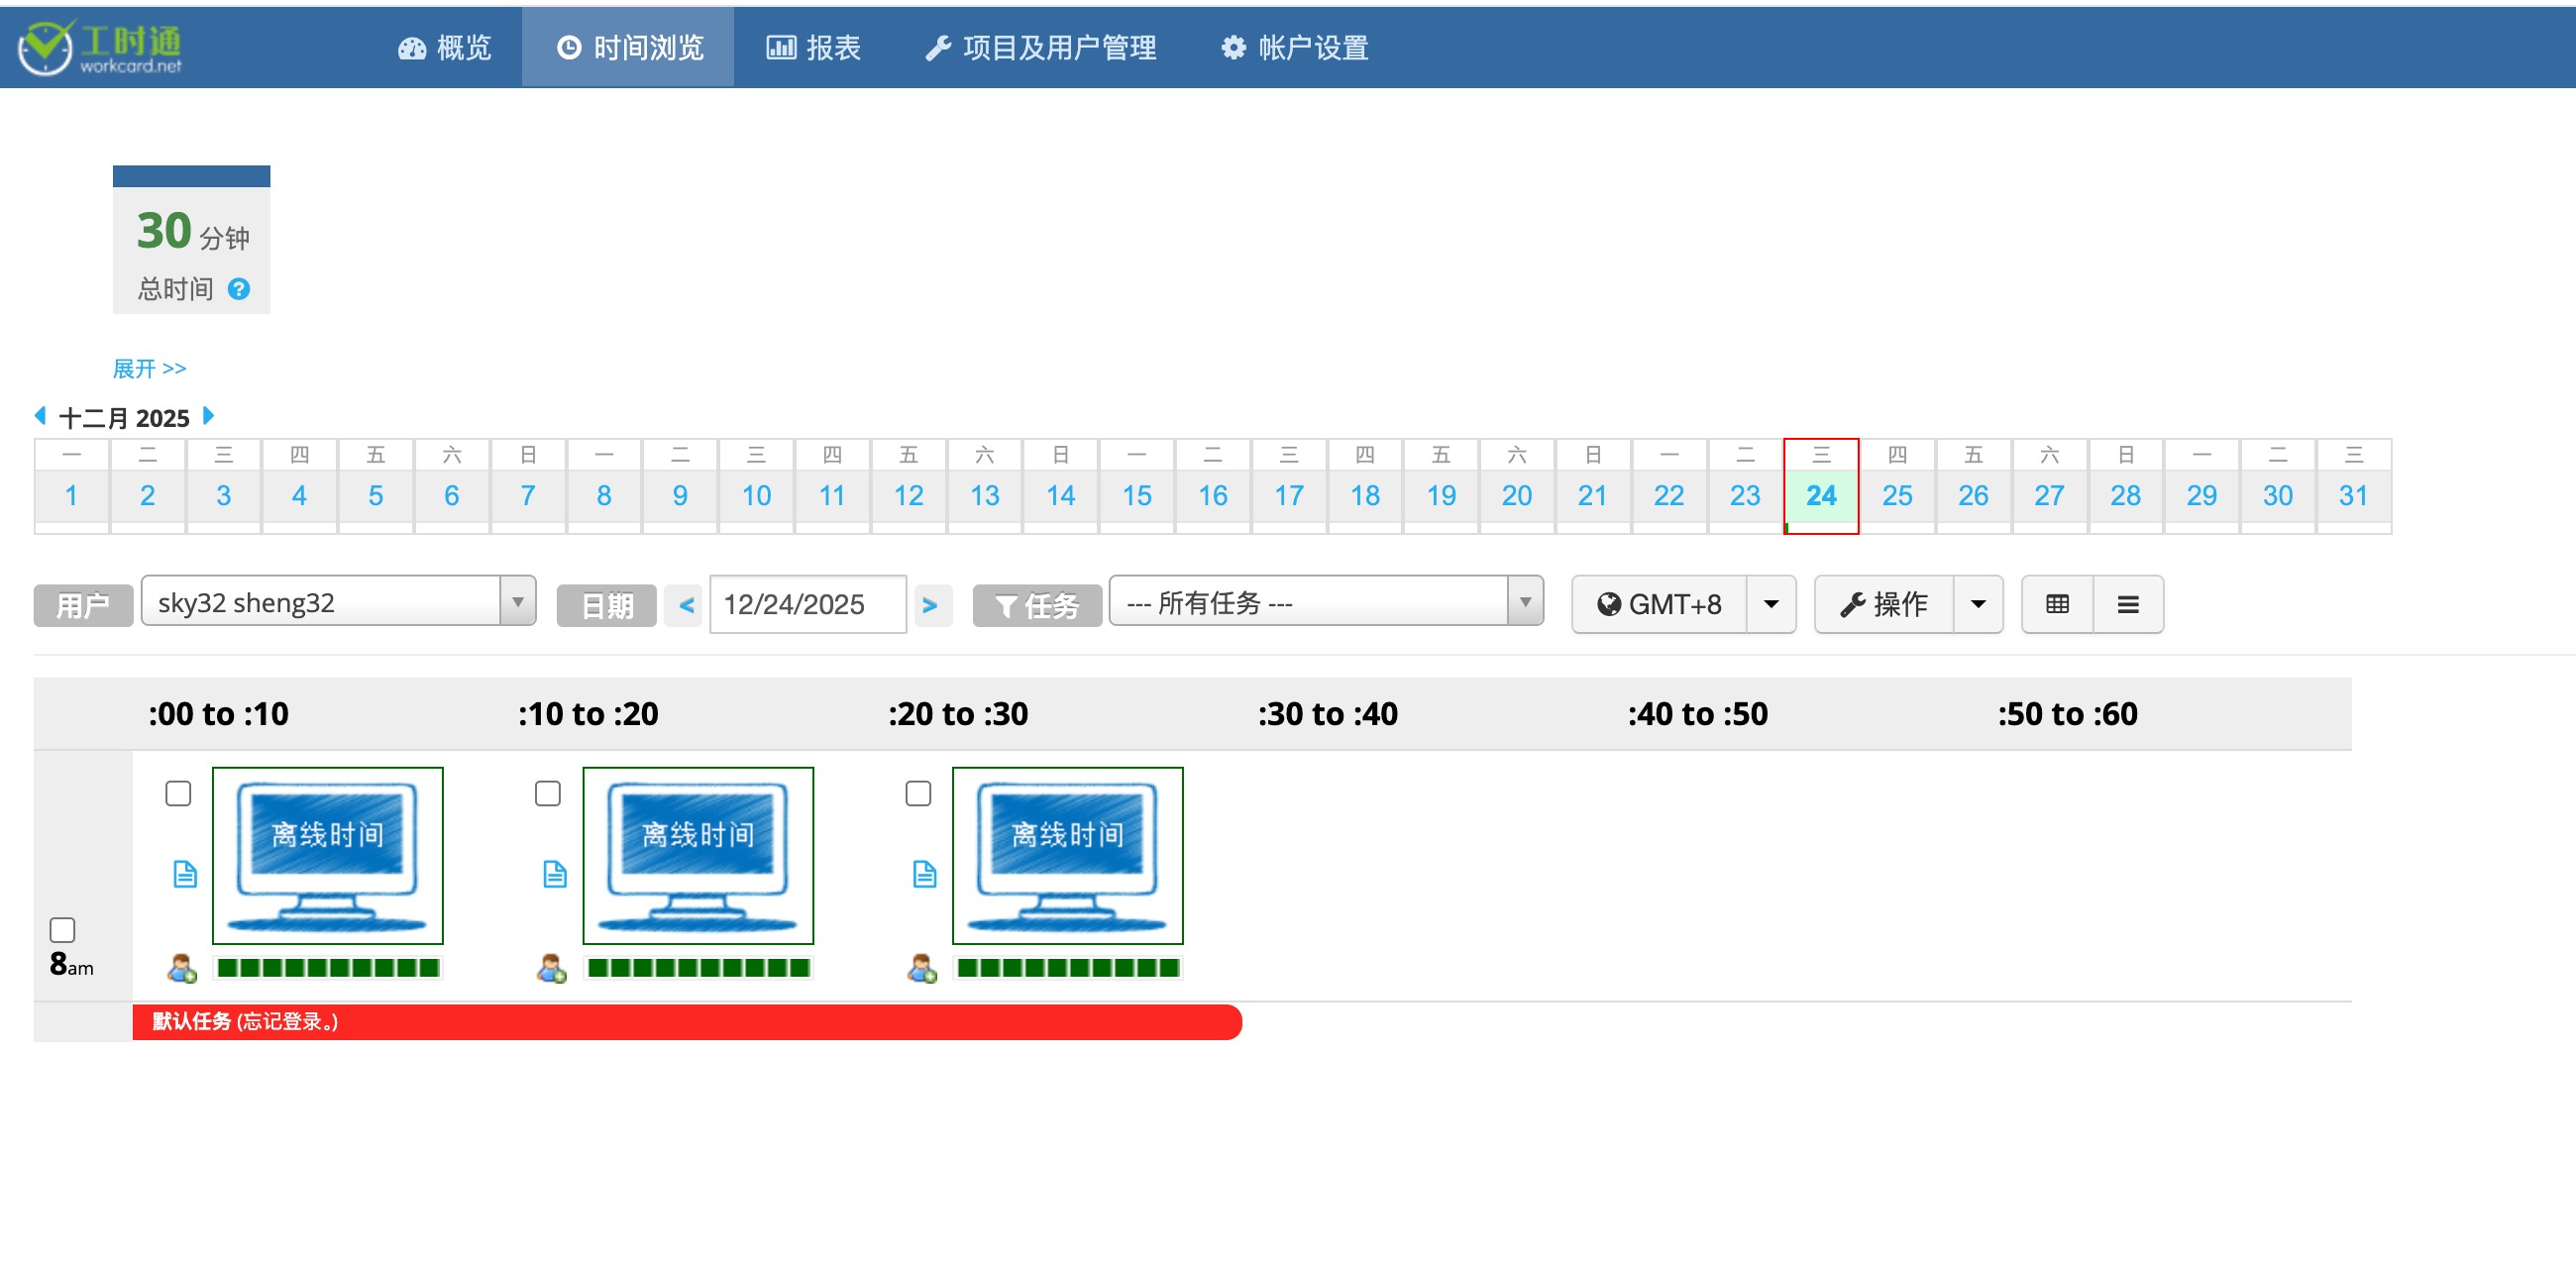Check the :00 to :10 screenshot checkbox
The height and width of the screenshot is (1265, 2576).
click(178, 793)
